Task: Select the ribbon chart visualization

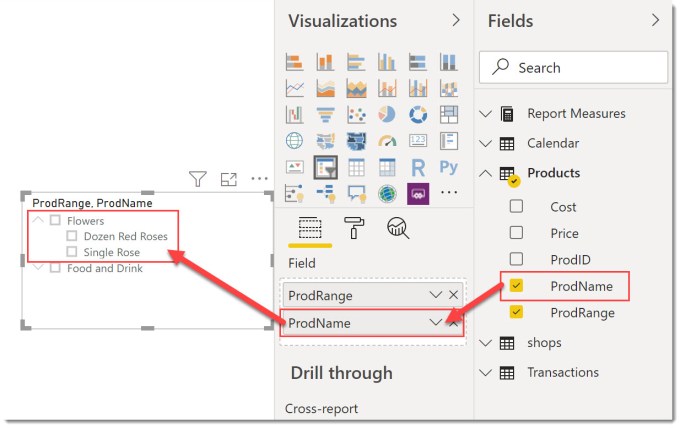Action: [x=448, y=88]
